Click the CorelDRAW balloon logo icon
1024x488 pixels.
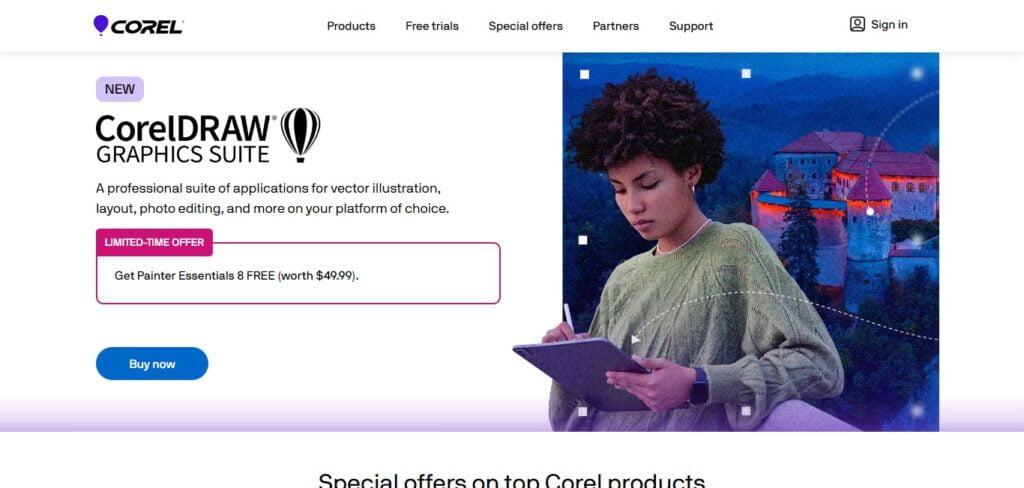(x=300, y=135)
